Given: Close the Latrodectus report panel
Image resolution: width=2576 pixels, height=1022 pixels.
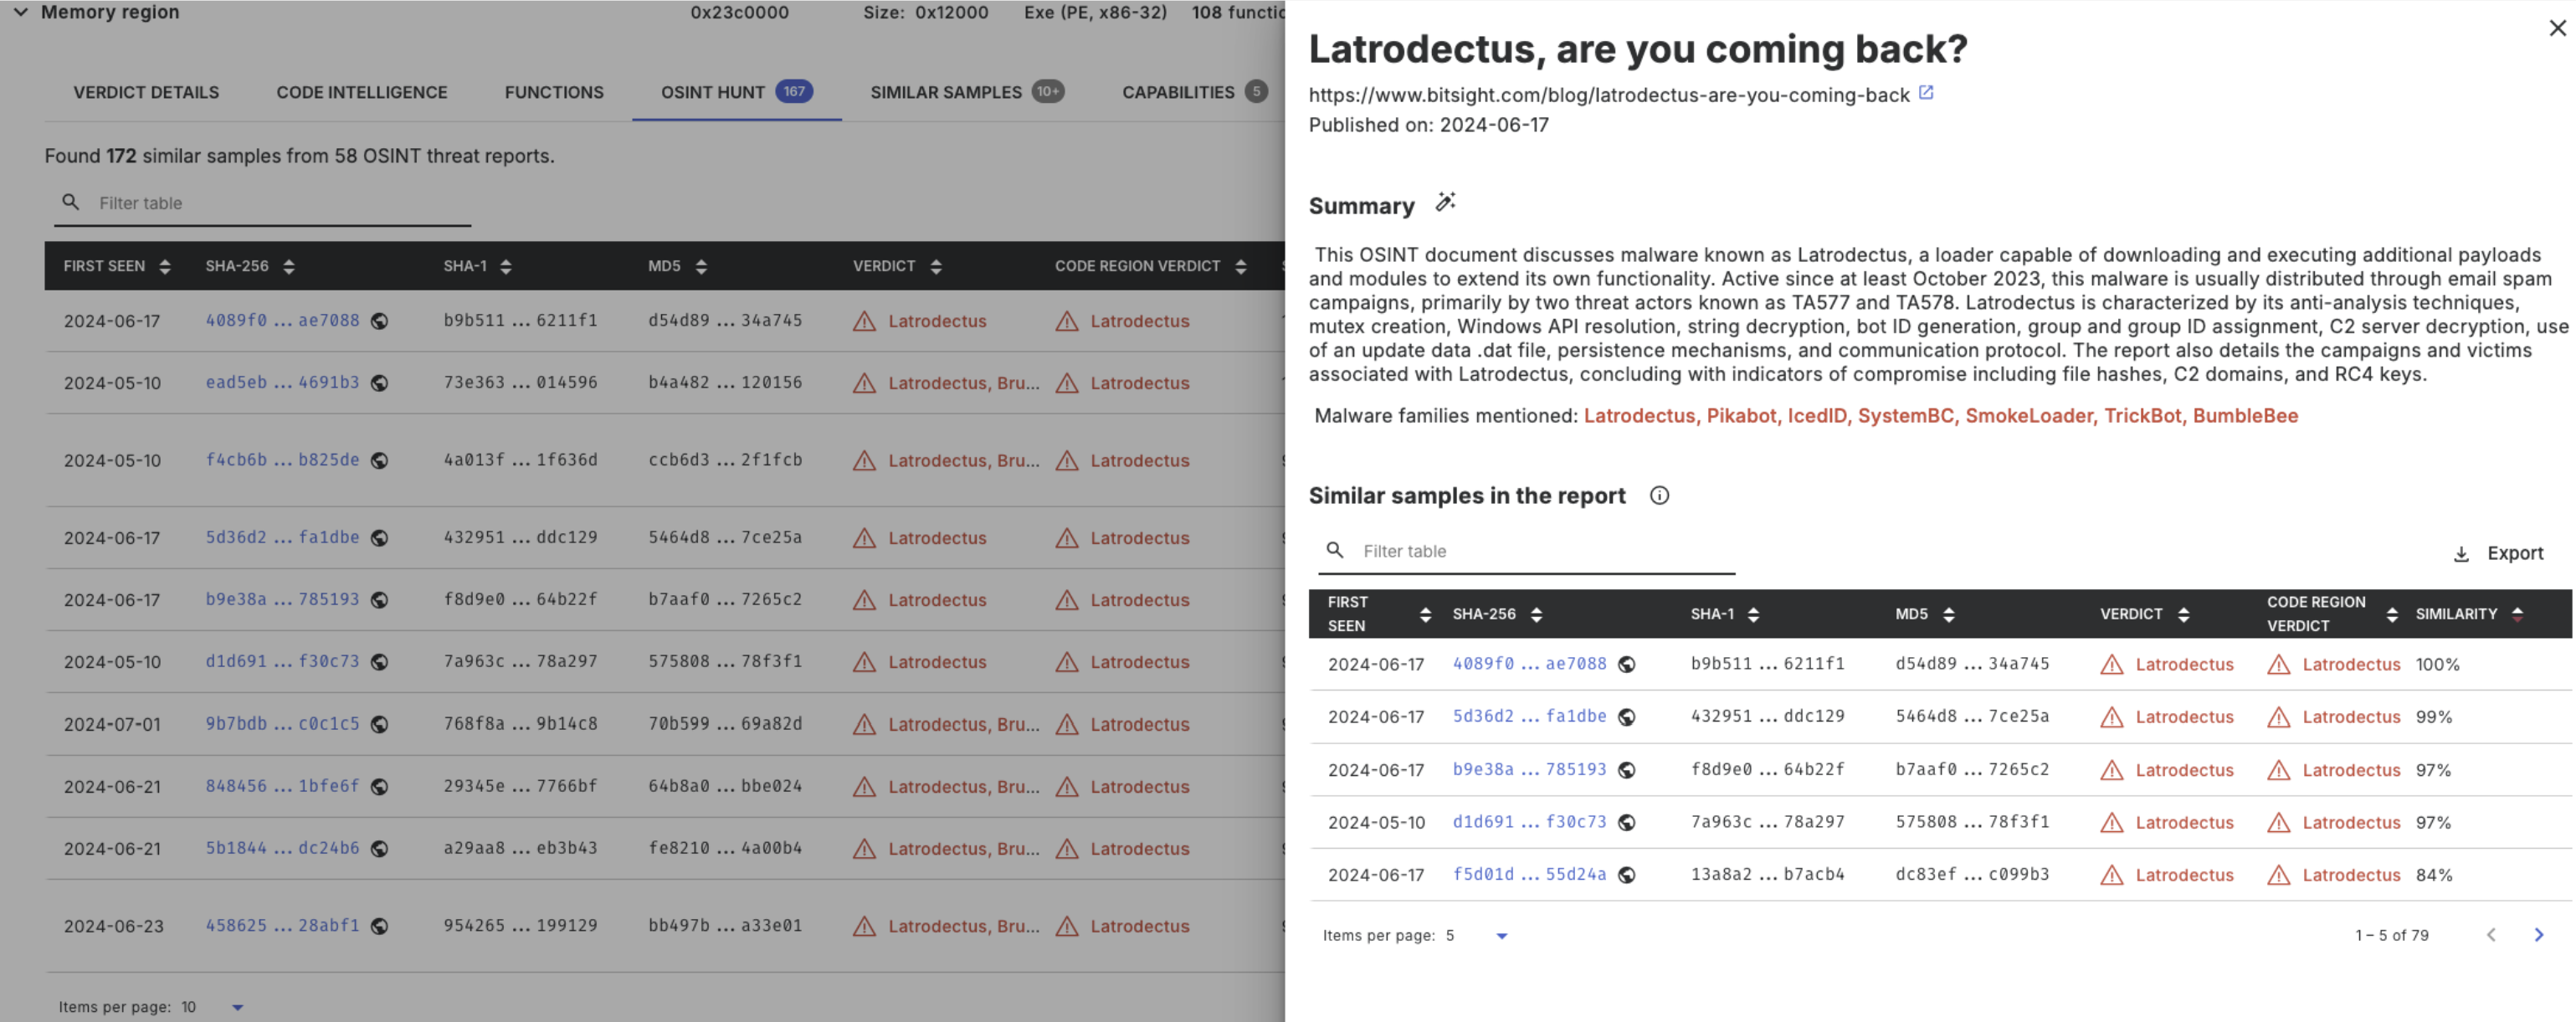Looking at the screenshot, I should pyautogui.click(x=2556, y=28).
